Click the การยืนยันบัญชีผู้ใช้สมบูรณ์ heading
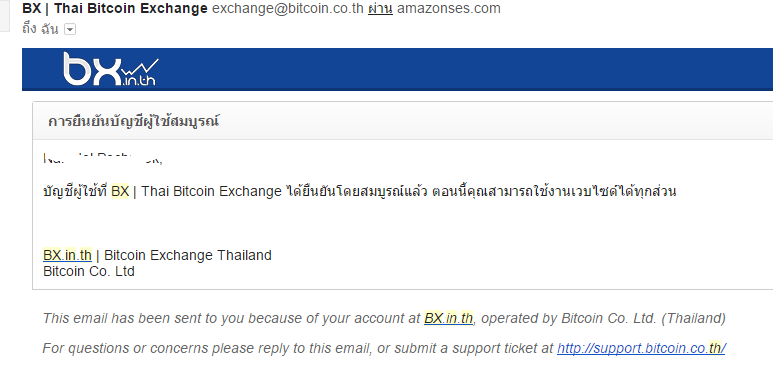Screen dimensions: 773x378 pyautogui.click(x=134, y=121)
